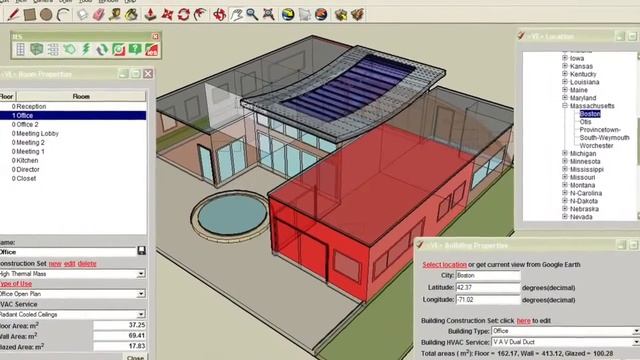Screen dimensions: 640x360
Task: Click the orange globe place model icon
Action: pyautogui.click(x=321, y=15)
